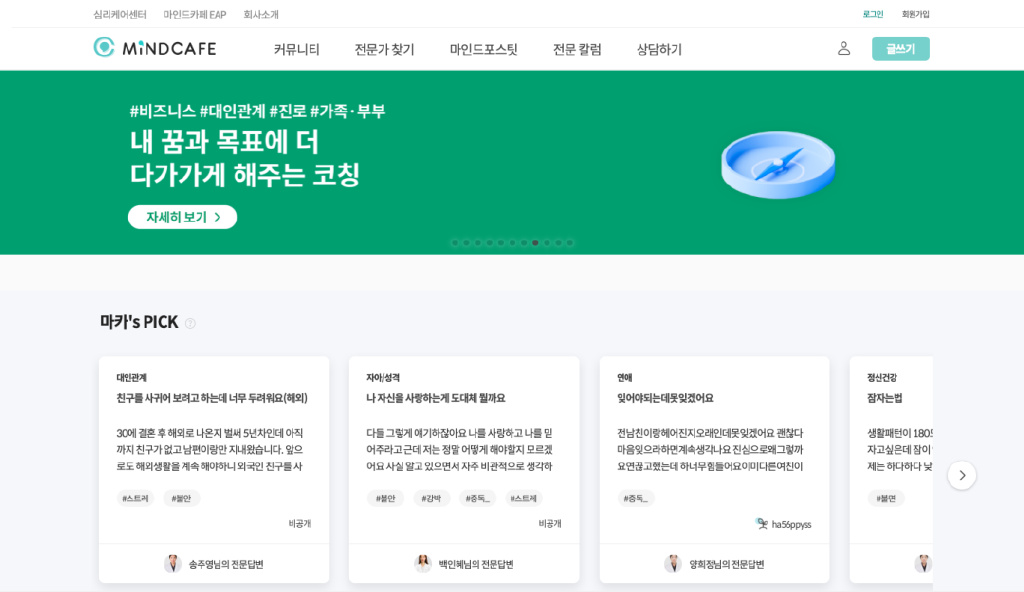The image size is (1024, 592).
Task: Click 백인혜 counselor profile photo
Action: 423,563
